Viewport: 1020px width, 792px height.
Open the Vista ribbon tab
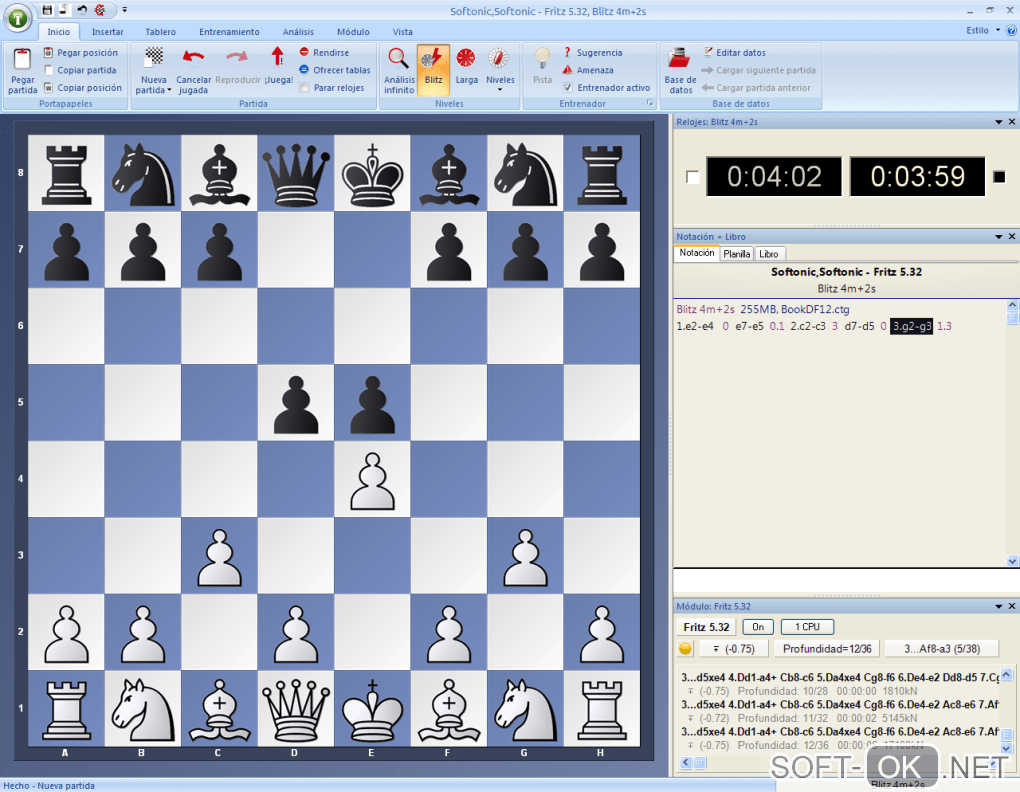point(402,32)
